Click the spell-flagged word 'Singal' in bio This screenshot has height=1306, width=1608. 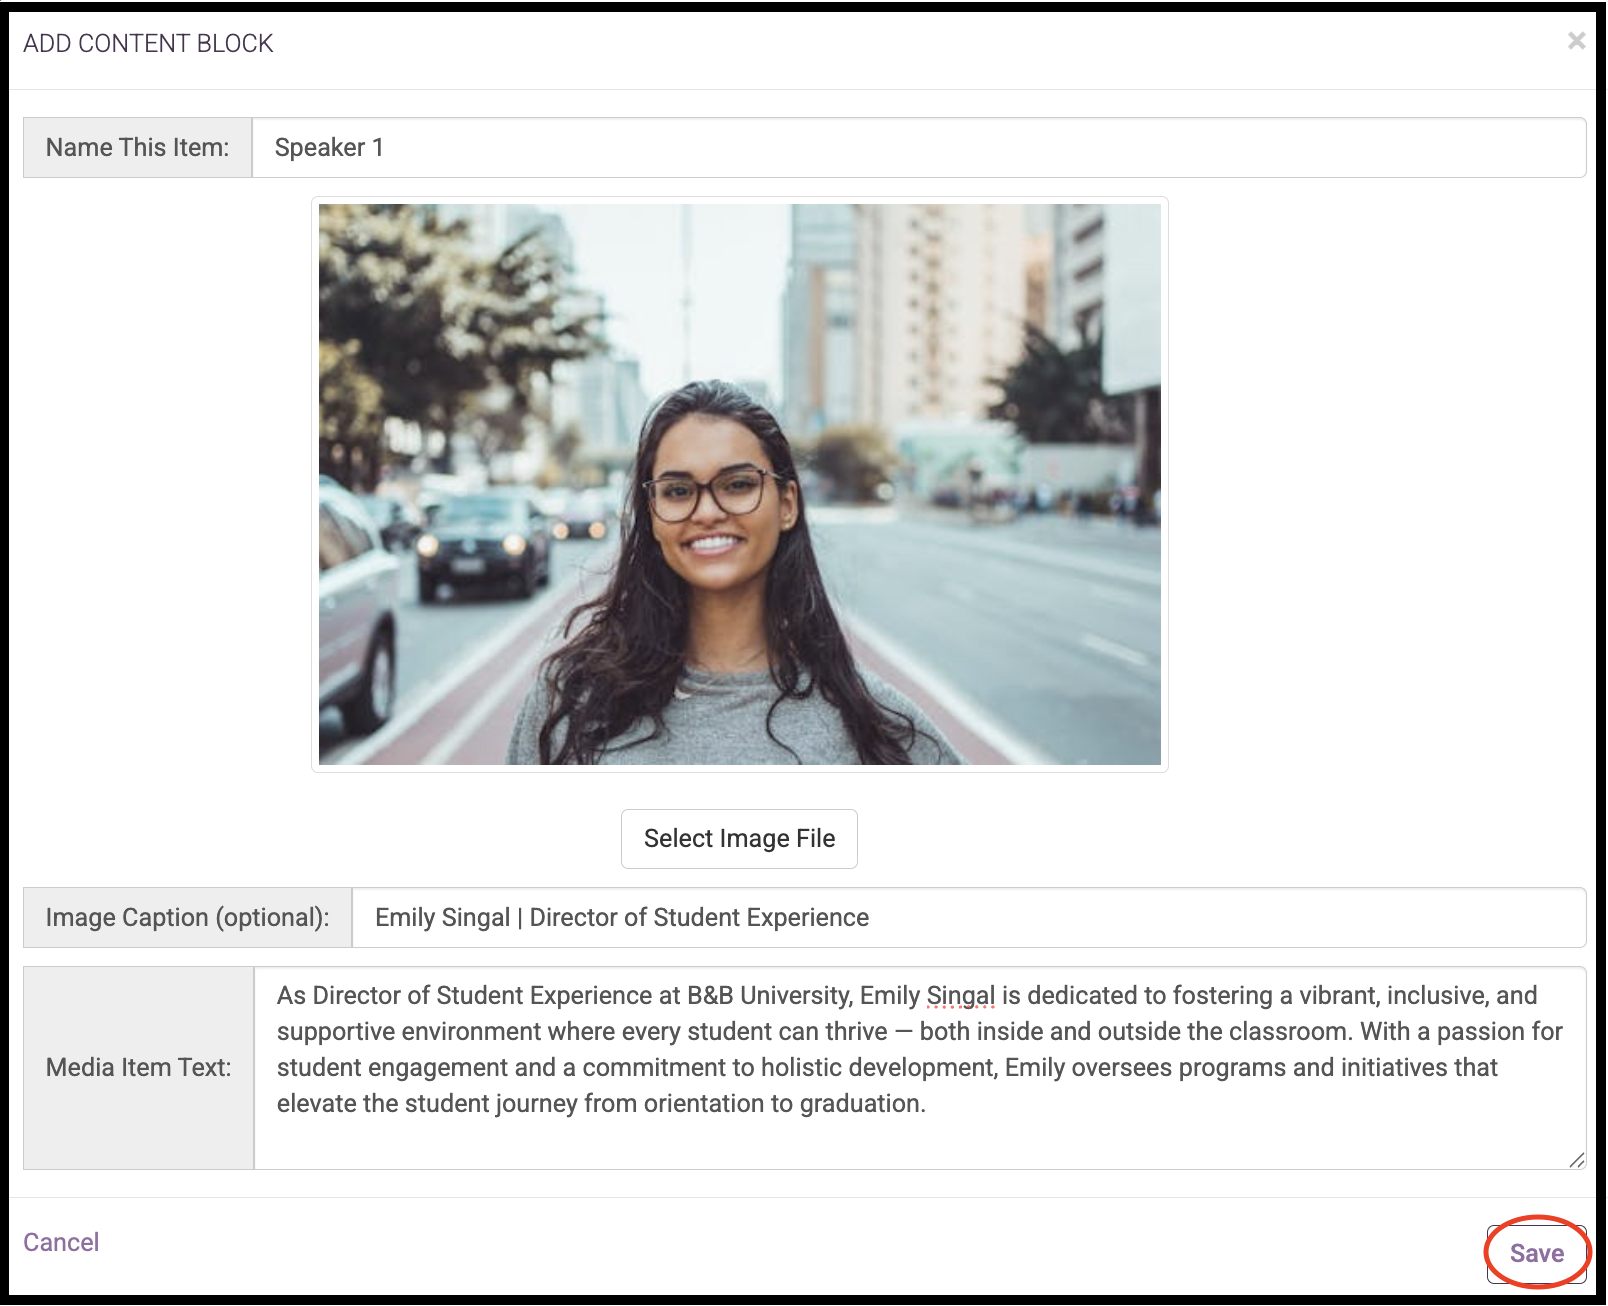[960, 996]
